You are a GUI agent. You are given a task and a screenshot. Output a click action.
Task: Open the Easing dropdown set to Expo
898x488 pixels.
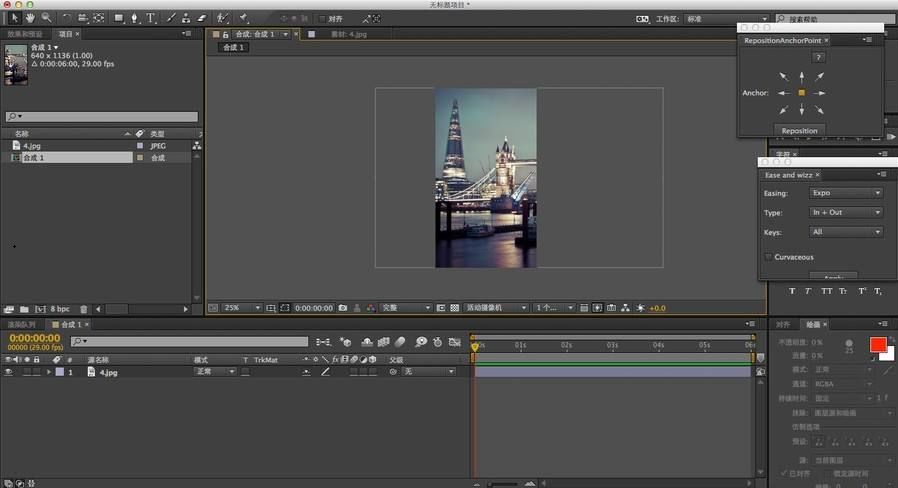(846, 193)
